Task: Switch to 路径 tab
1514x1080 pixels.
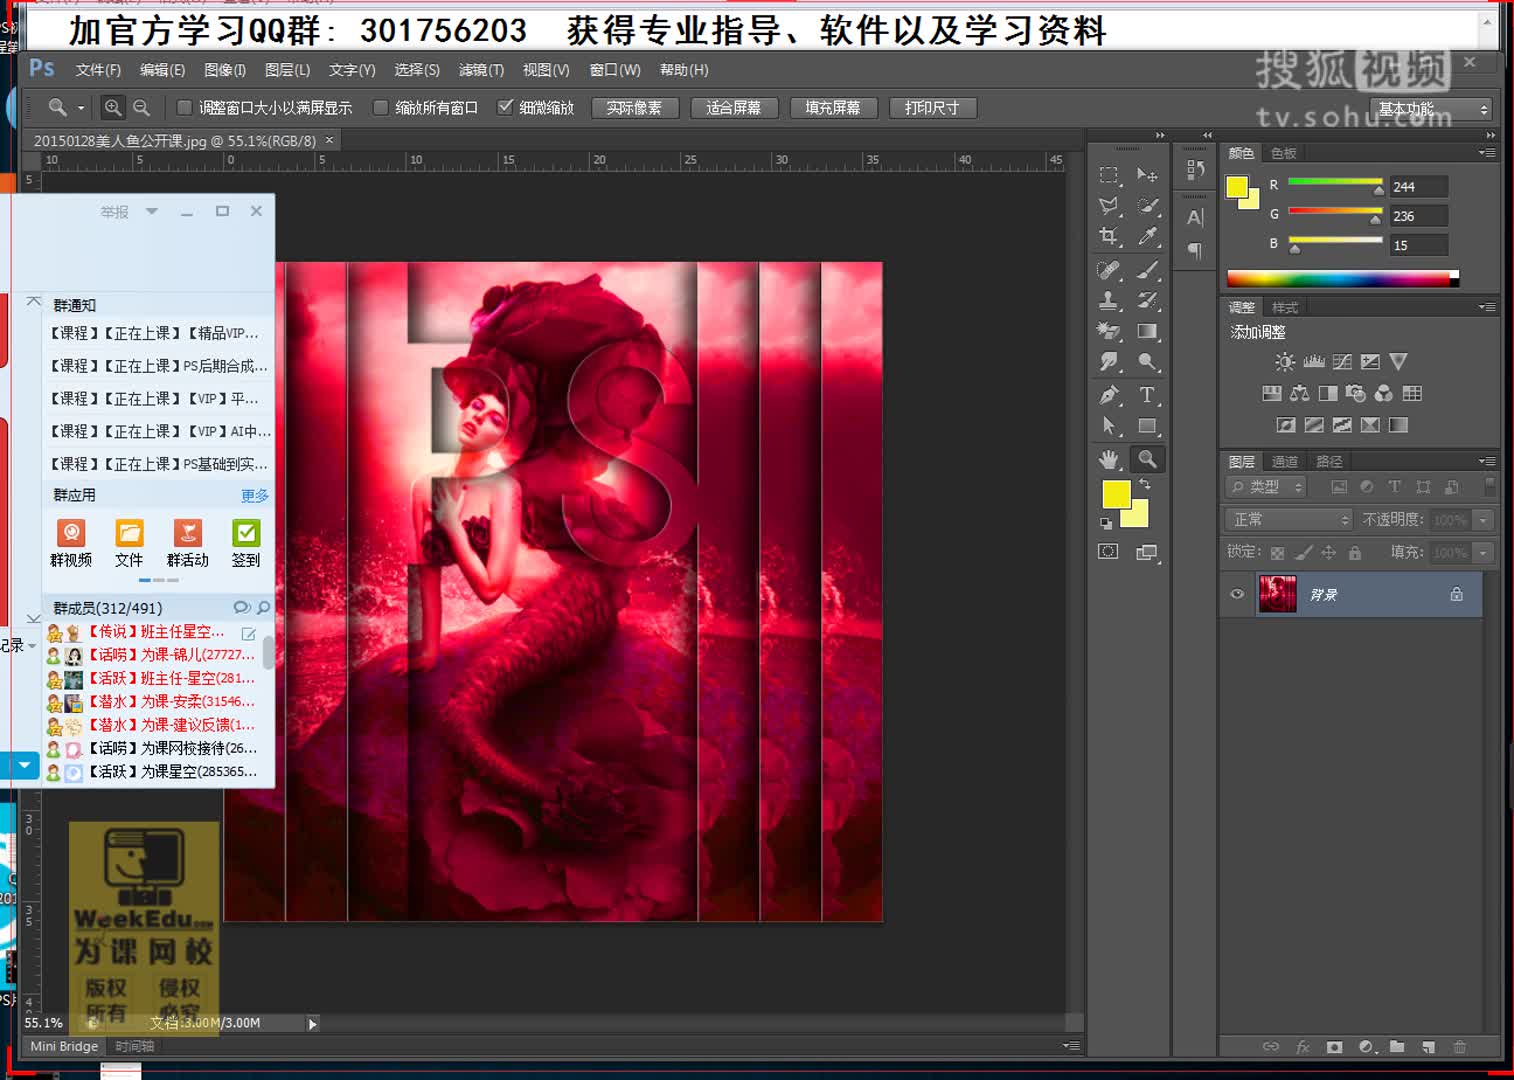Action: (x=1329, y=461)
